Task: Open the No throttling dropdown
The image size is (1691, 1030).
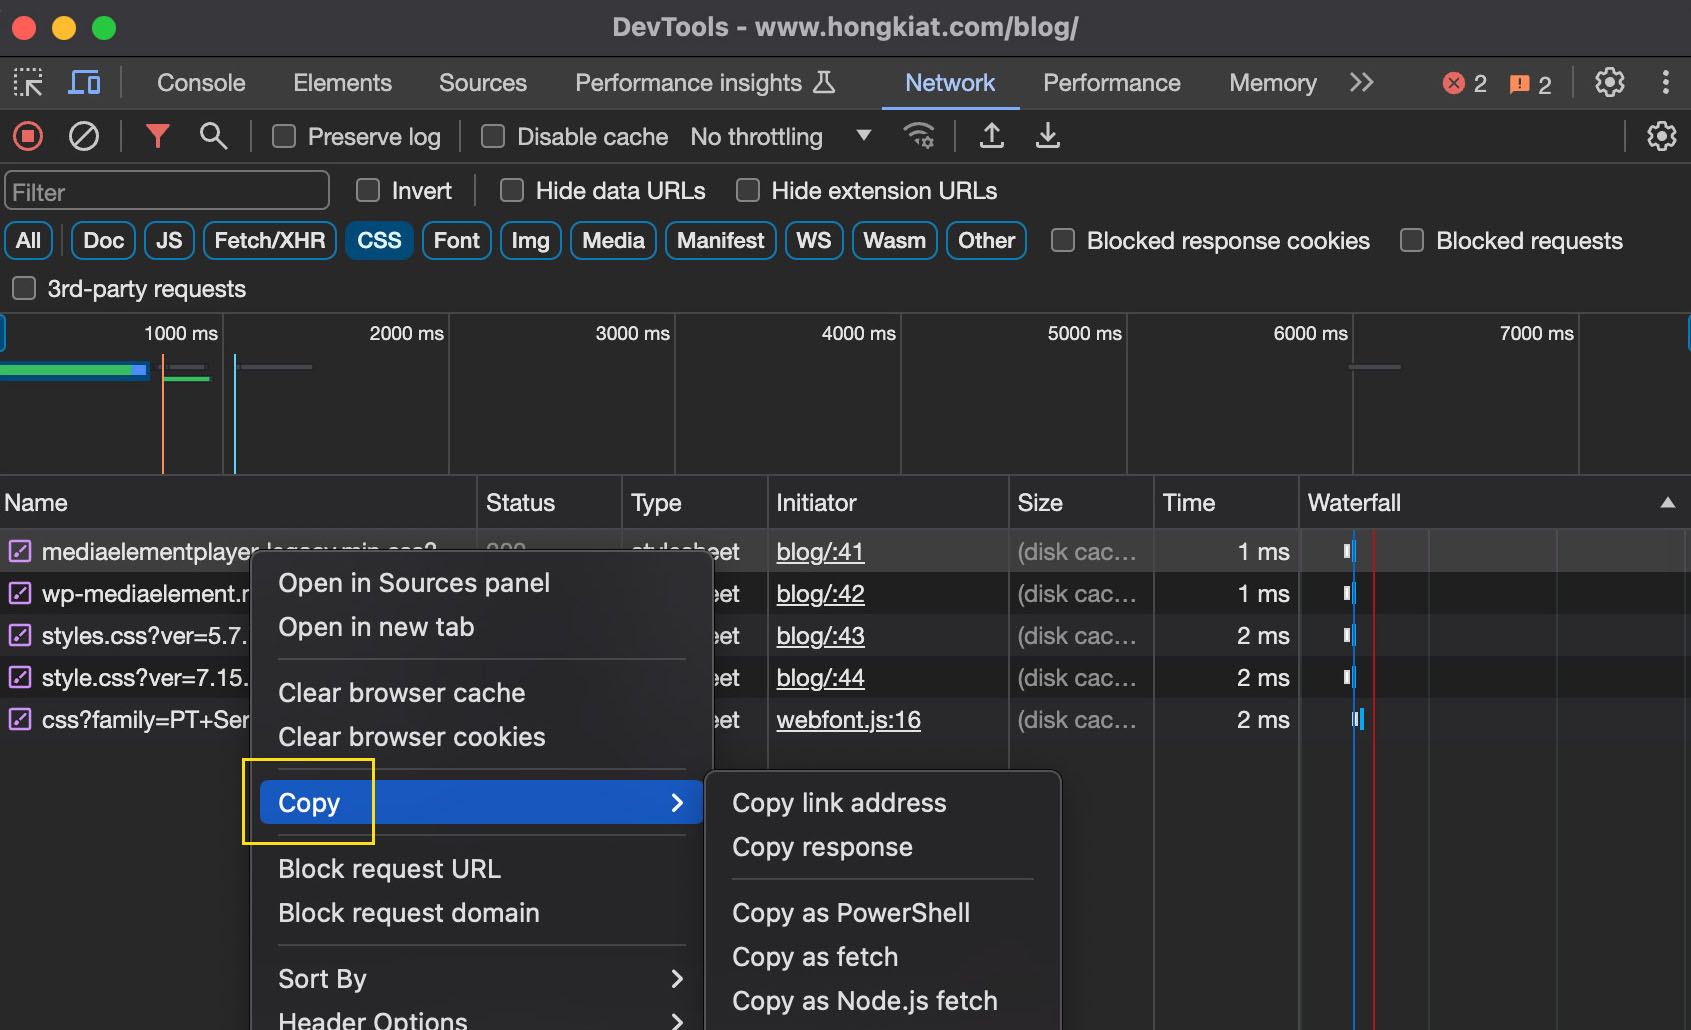Action: pyautogui.click(x=781, y=136)
